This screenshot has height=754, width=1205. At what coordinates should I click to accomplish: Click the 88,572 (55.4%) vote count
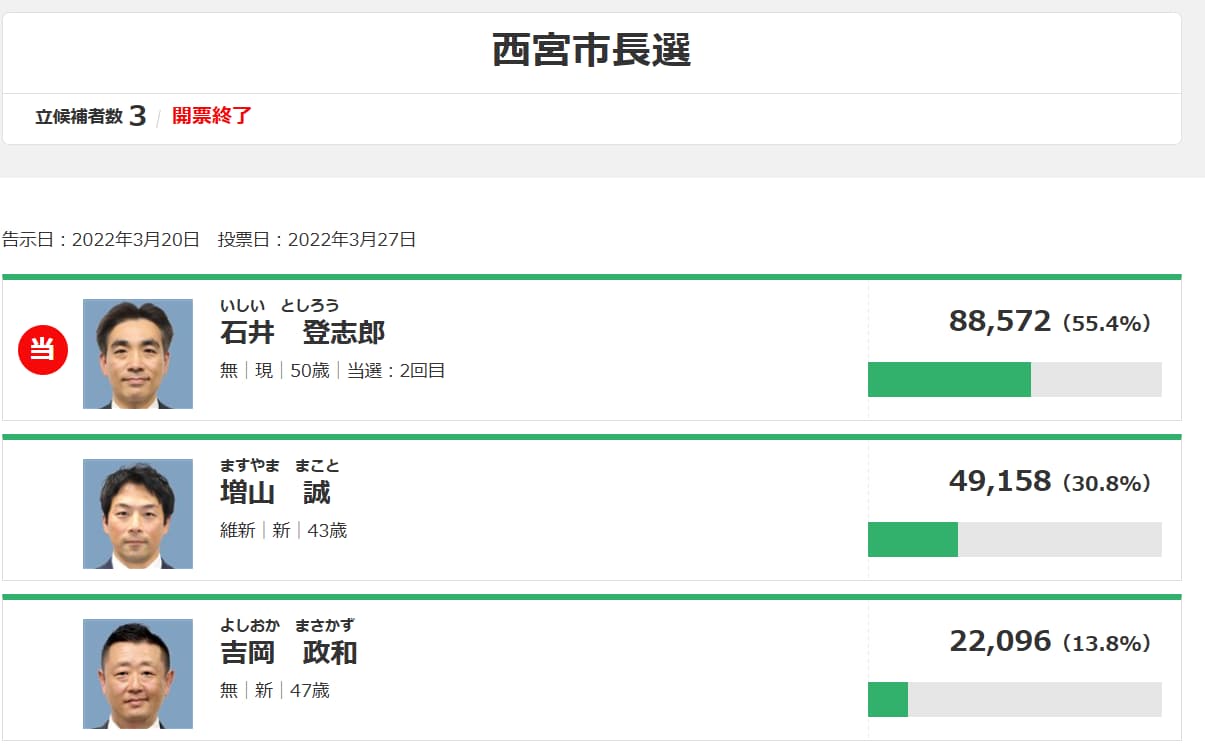[1049, 322]
